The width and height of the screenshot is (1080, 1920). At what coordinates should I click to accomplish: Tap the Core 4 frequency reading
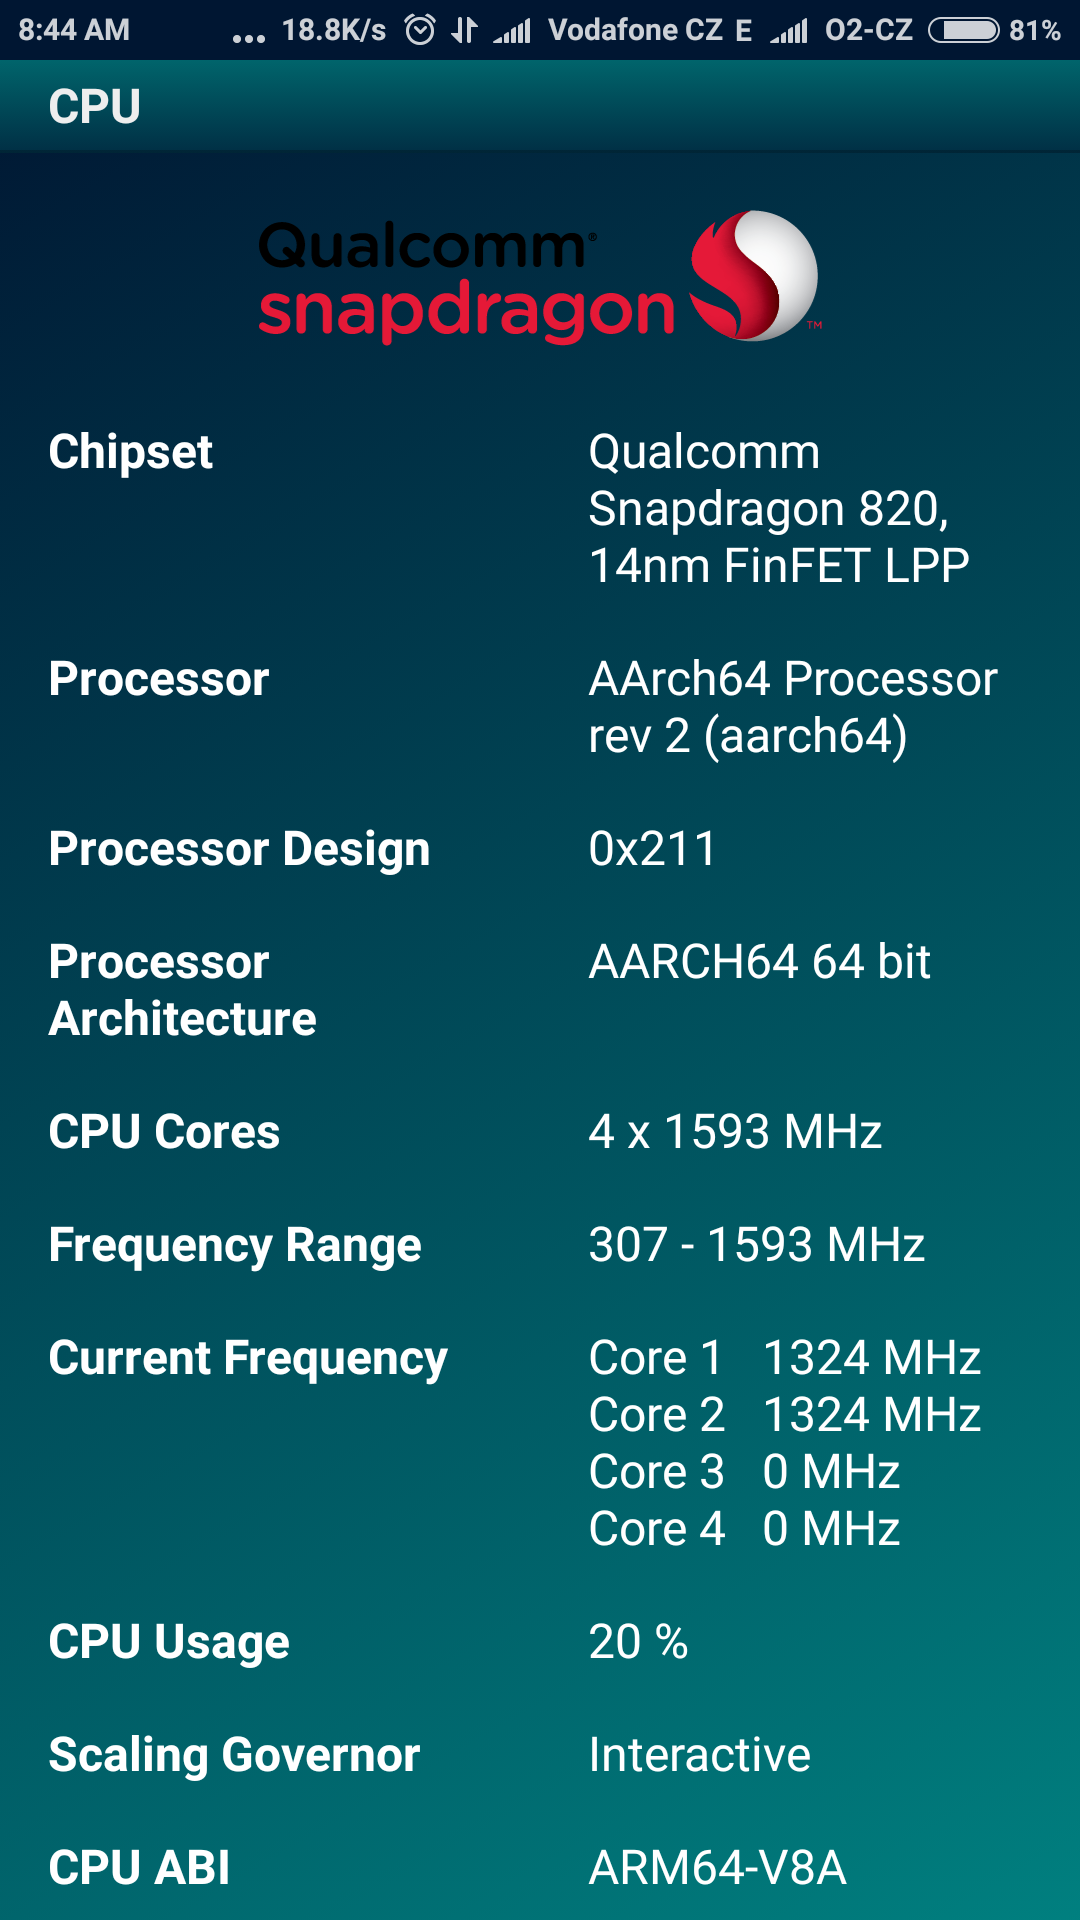(744, 1529)
